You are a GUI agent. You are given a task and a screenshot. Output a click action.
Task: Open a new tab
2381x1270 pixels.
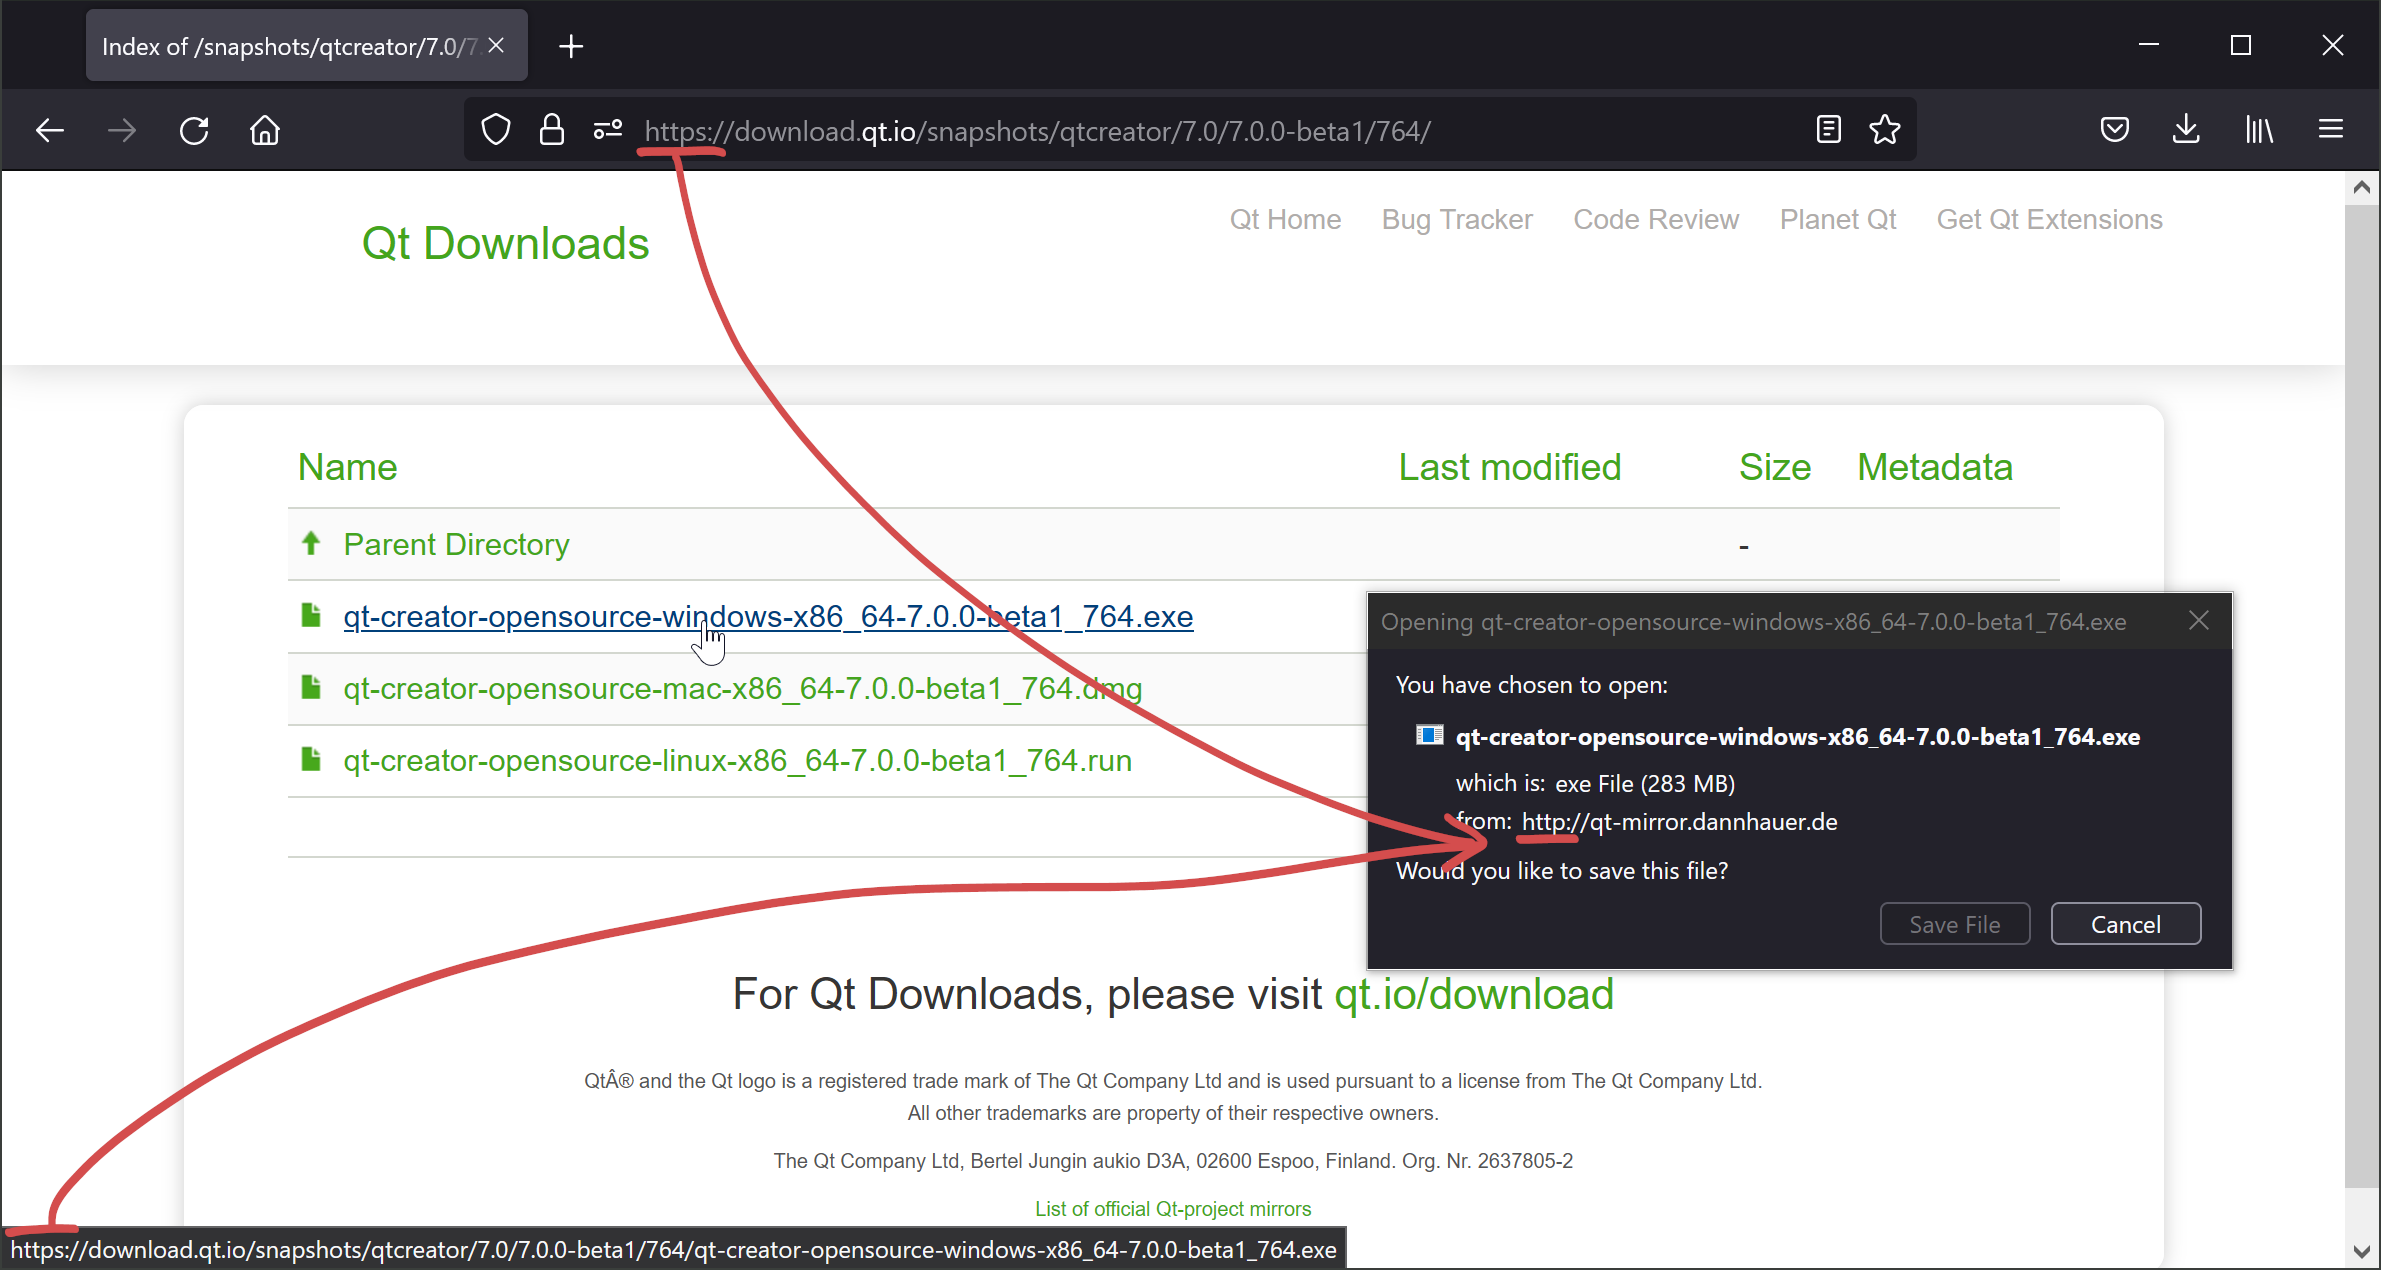tap(571, 46)
